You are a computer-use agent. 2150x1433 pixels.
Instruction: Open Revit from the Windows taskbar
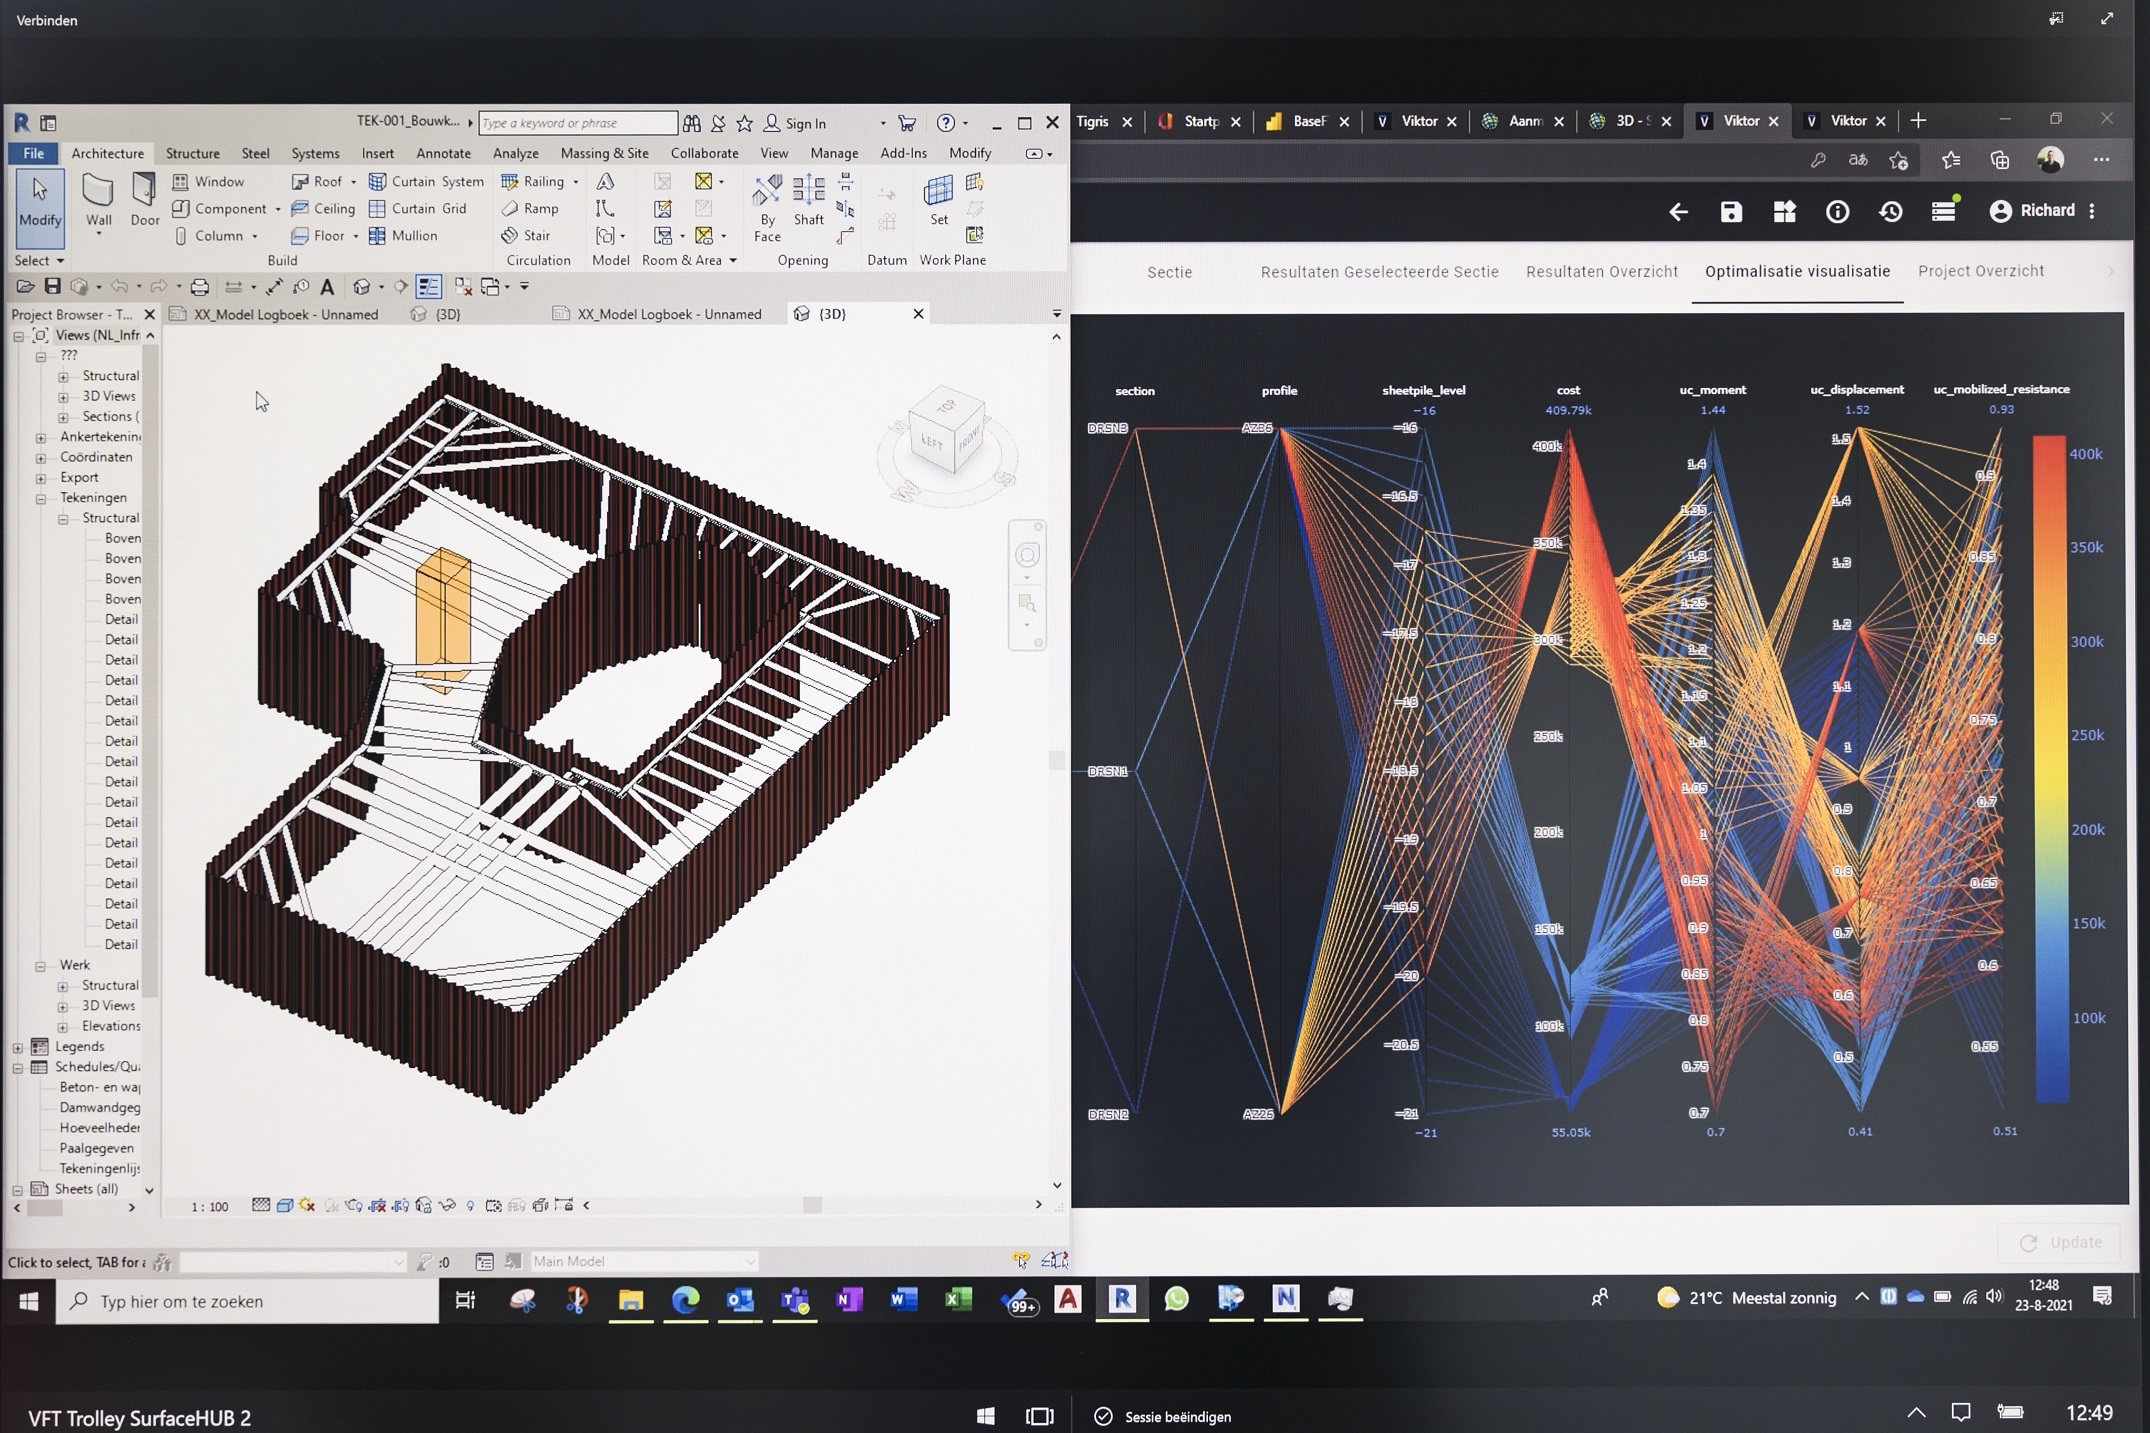click(1121, 1299)
